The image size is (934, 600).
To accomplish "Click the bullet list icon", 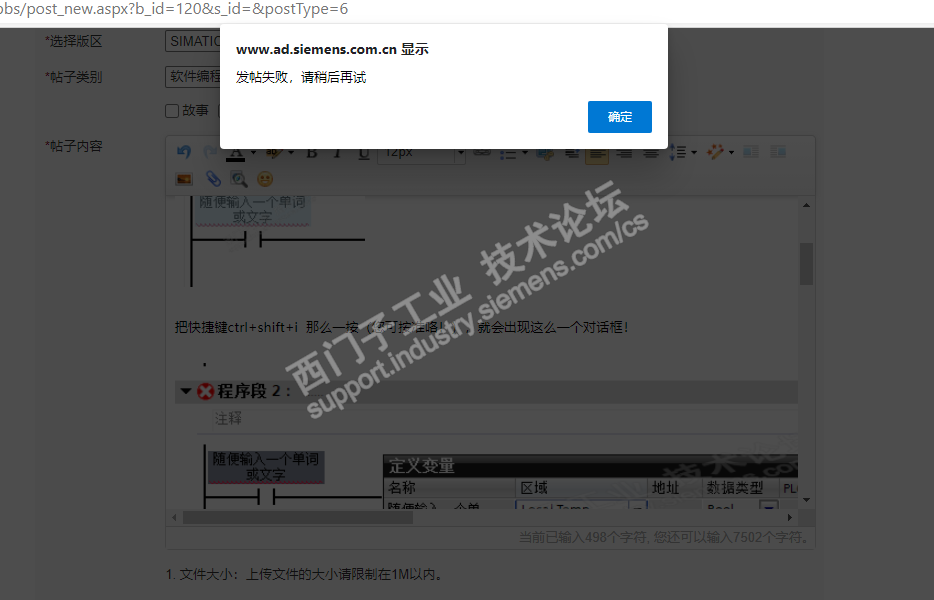I will (508, 154).
